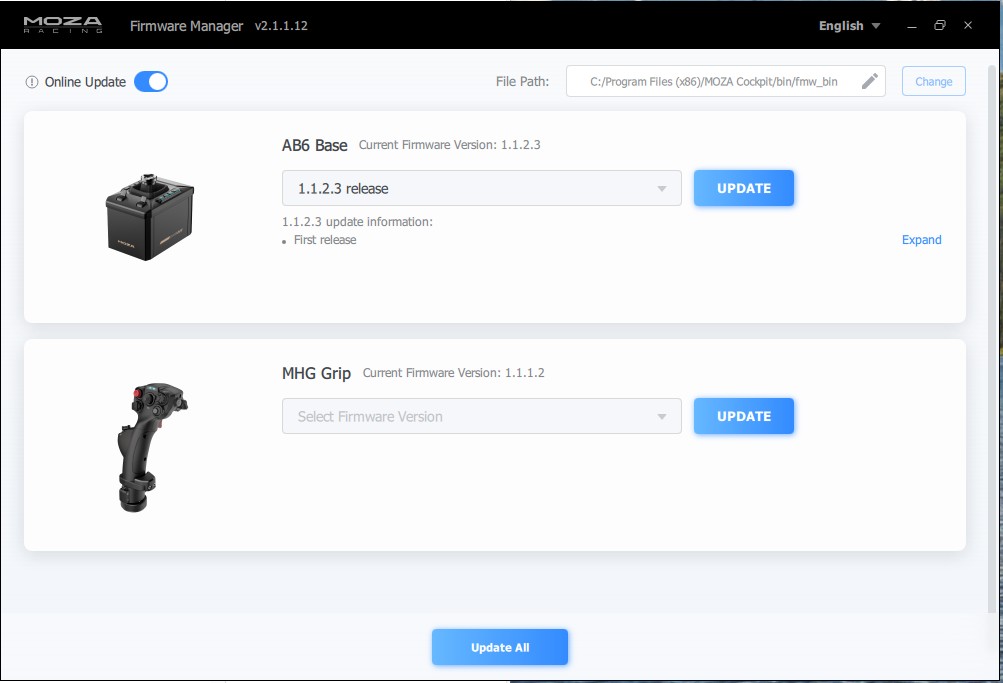Open the English language dropdown
This screenshot has height=683, width=1003.
tap(849, 26)
